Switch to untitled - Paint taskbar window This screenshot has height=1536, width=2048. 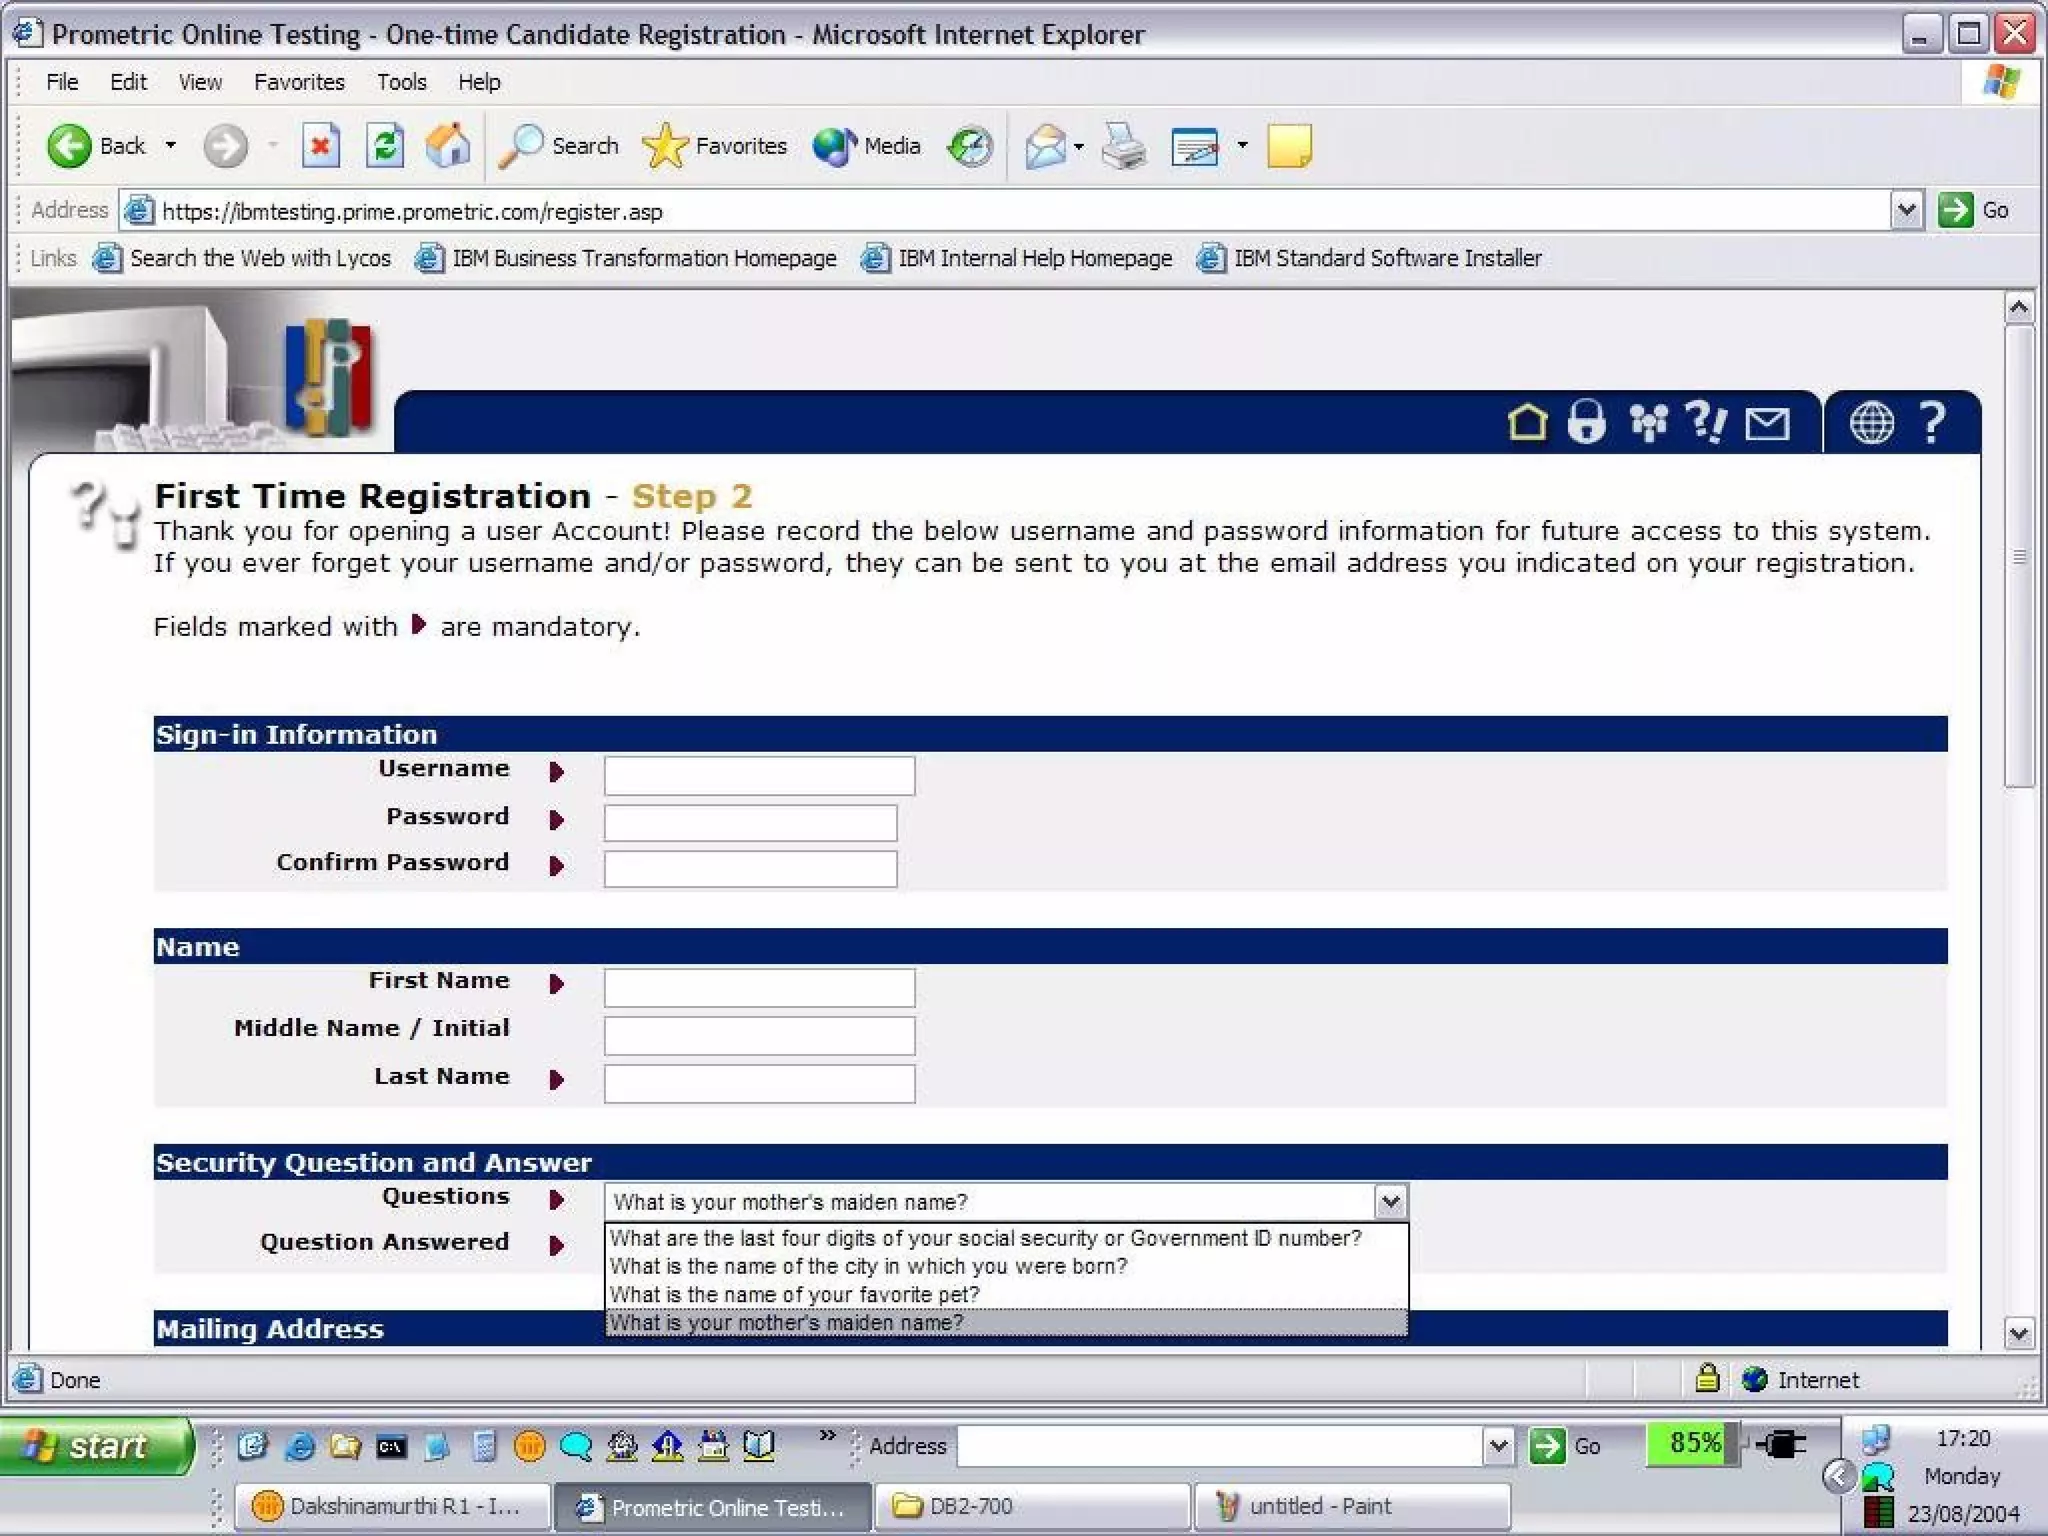point(1320,1506)
